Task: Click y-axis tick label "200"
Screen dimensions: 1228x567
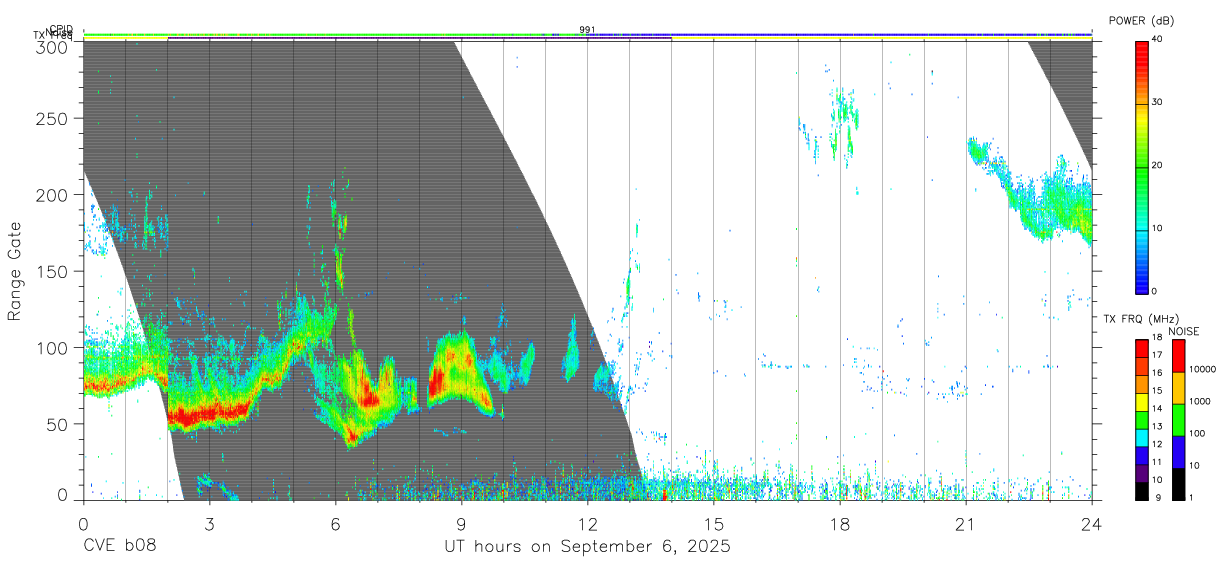Action: coord(52,195)
